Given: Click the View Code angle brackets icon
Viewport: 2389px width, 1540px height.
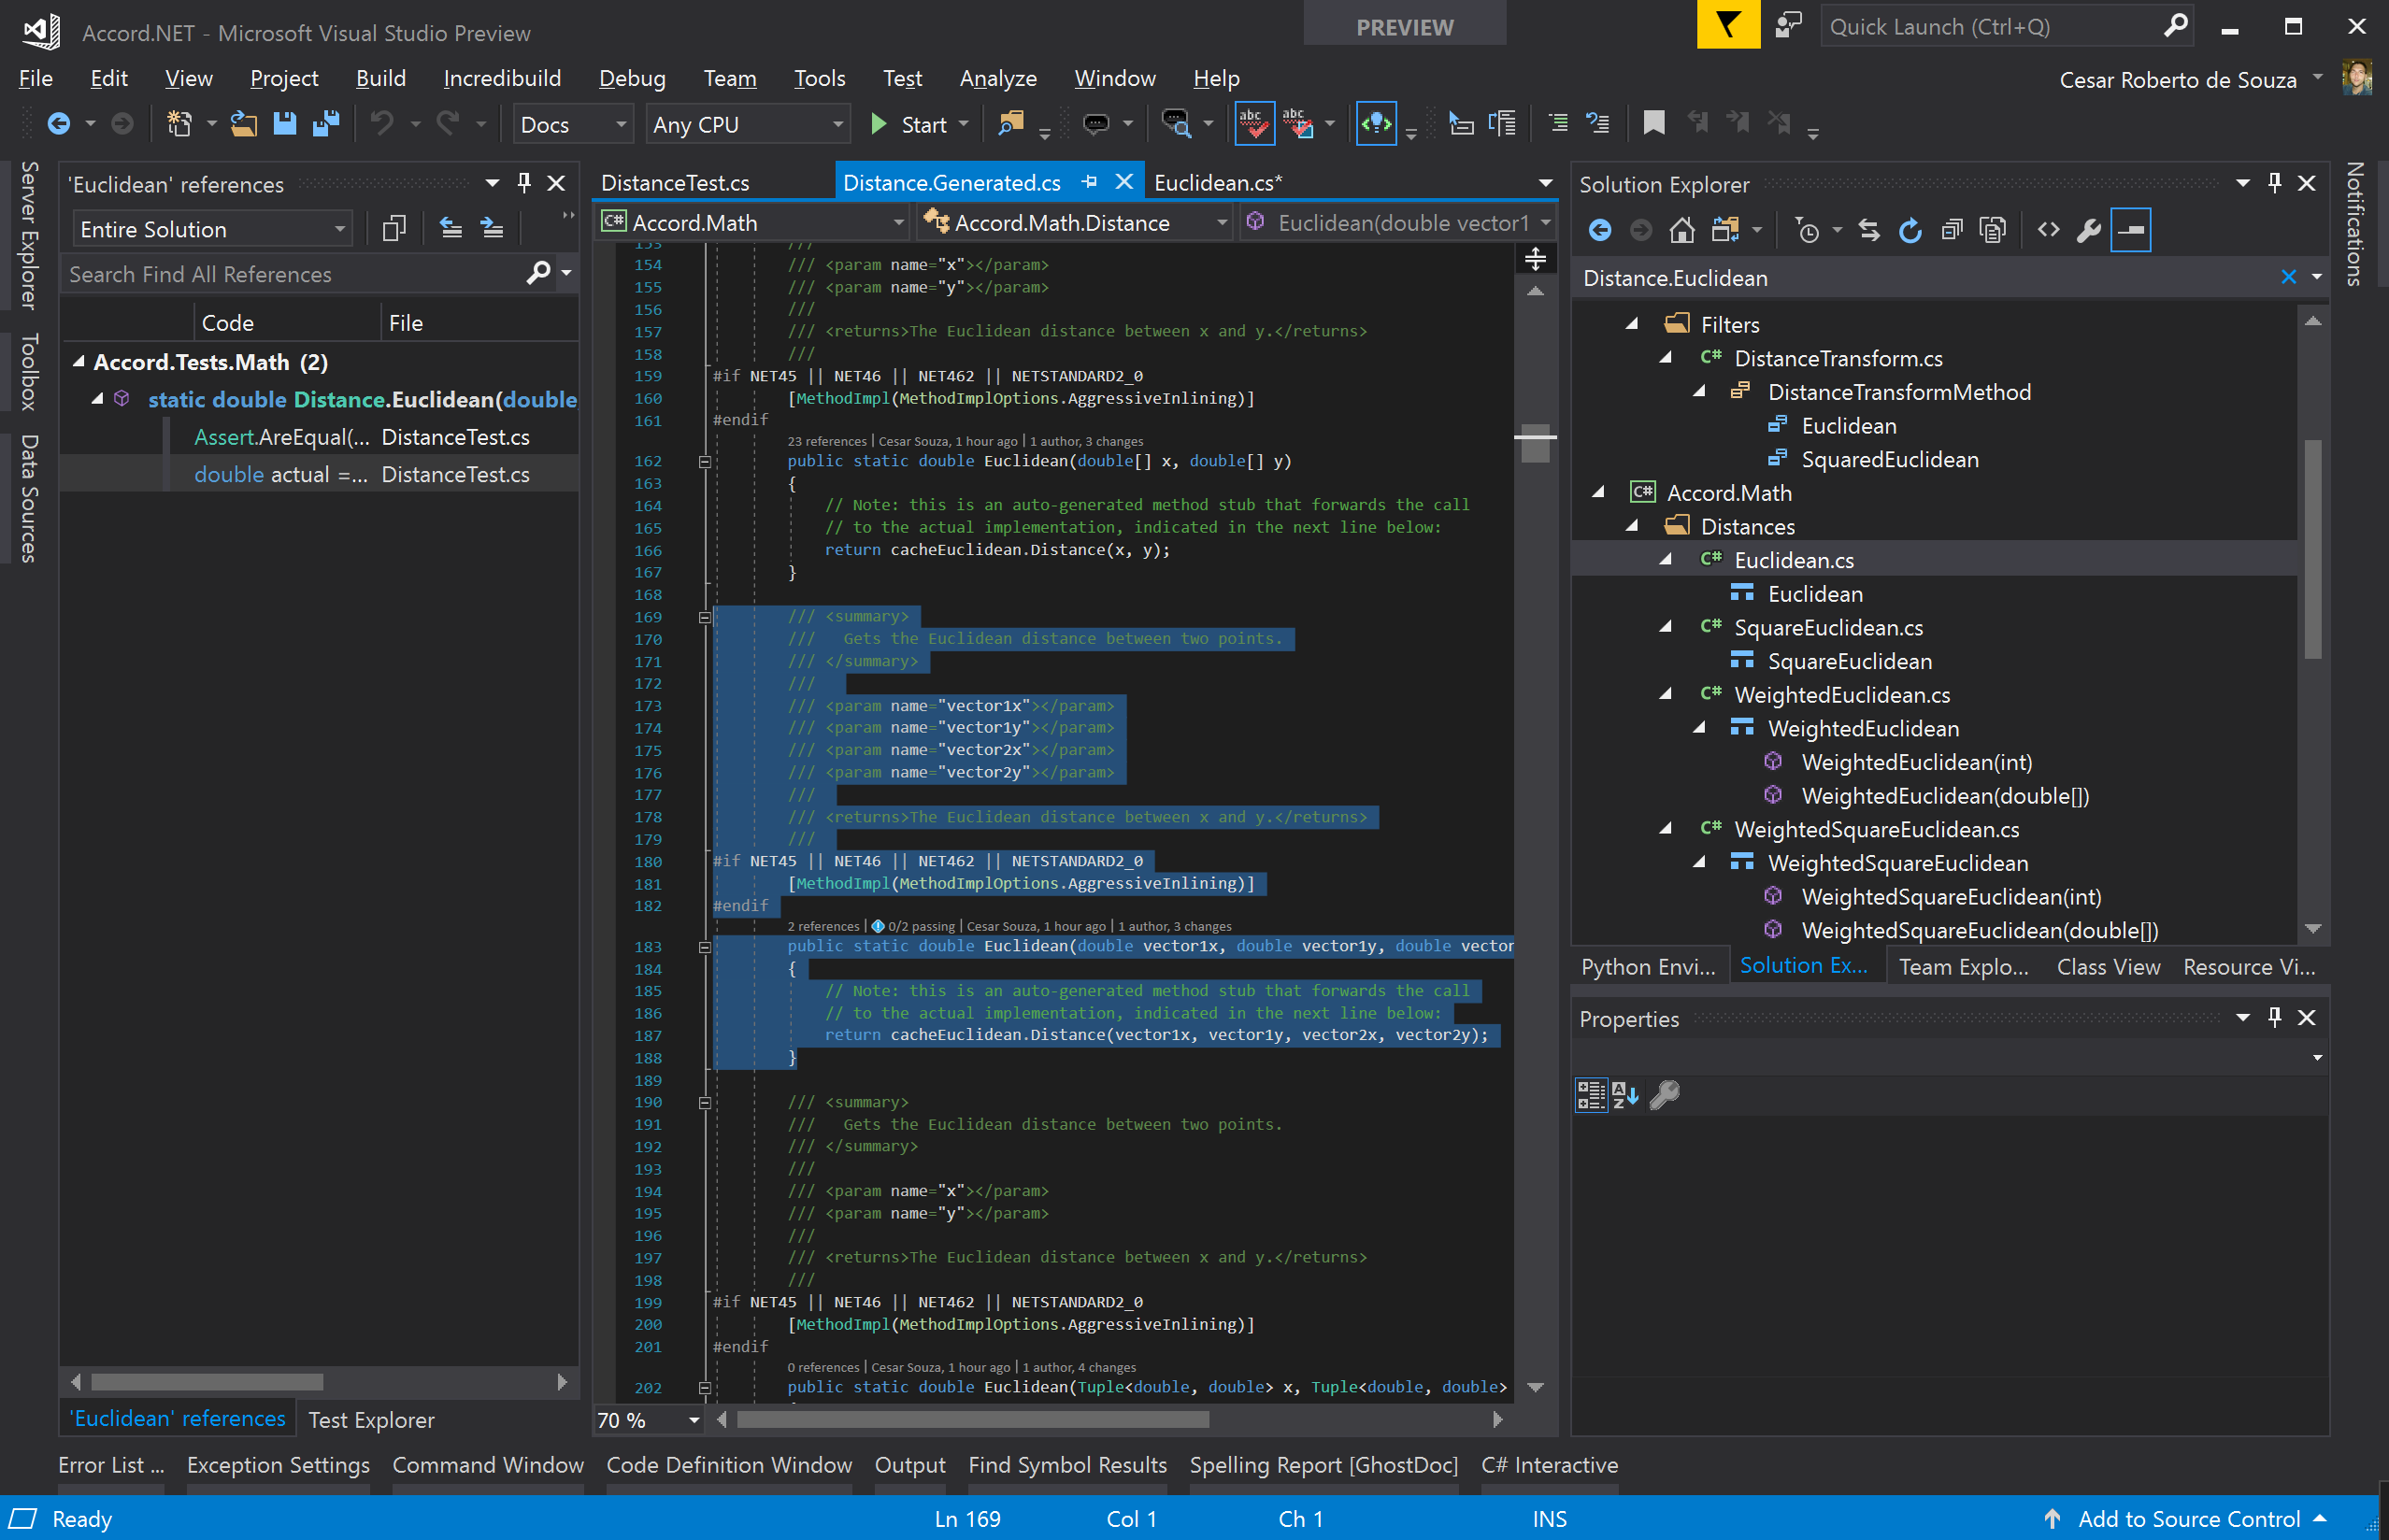Looking at the screenshot, I should (2048, 231).
